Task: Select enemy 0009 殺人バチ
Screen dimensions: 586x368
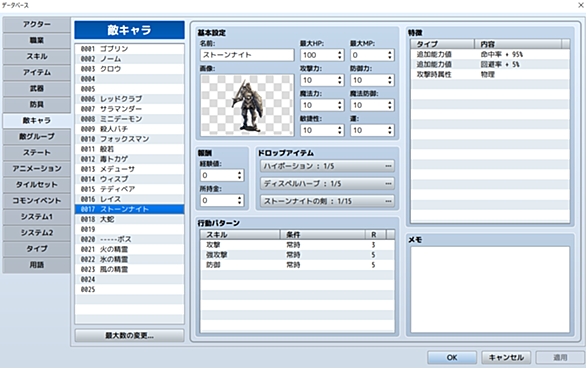Action: point(129,129)
